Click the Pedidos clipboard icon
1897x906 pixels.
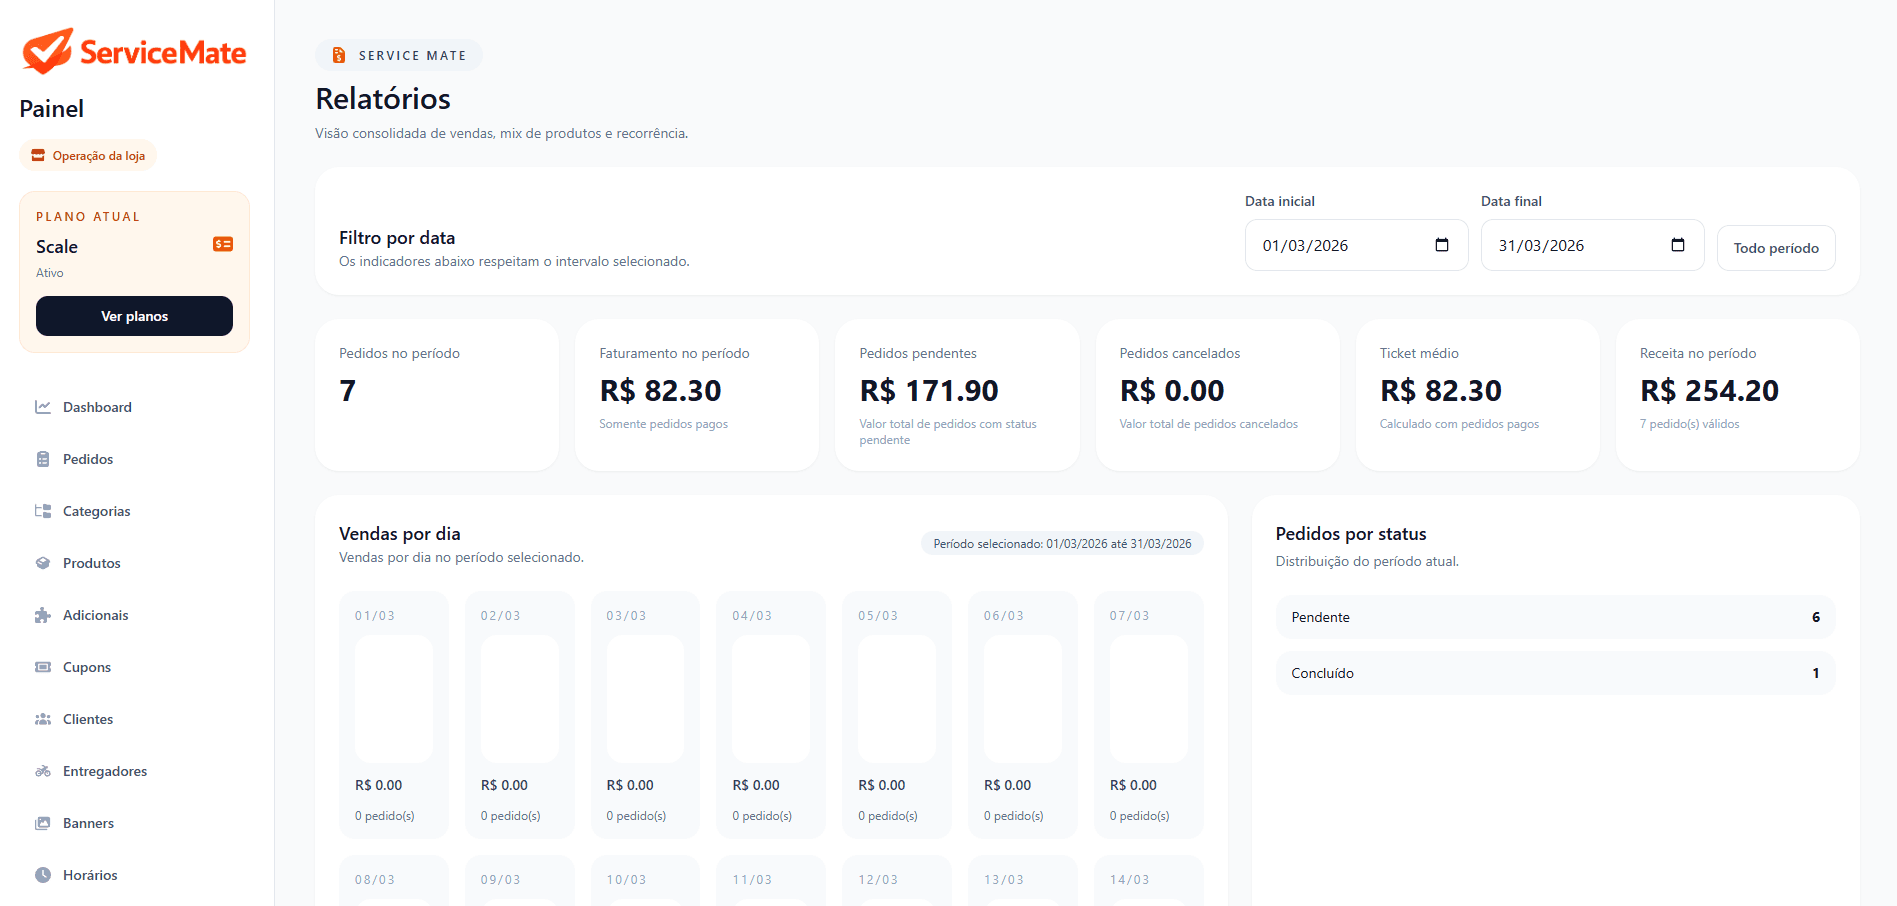pyautogui.click(x=43, y=459)
